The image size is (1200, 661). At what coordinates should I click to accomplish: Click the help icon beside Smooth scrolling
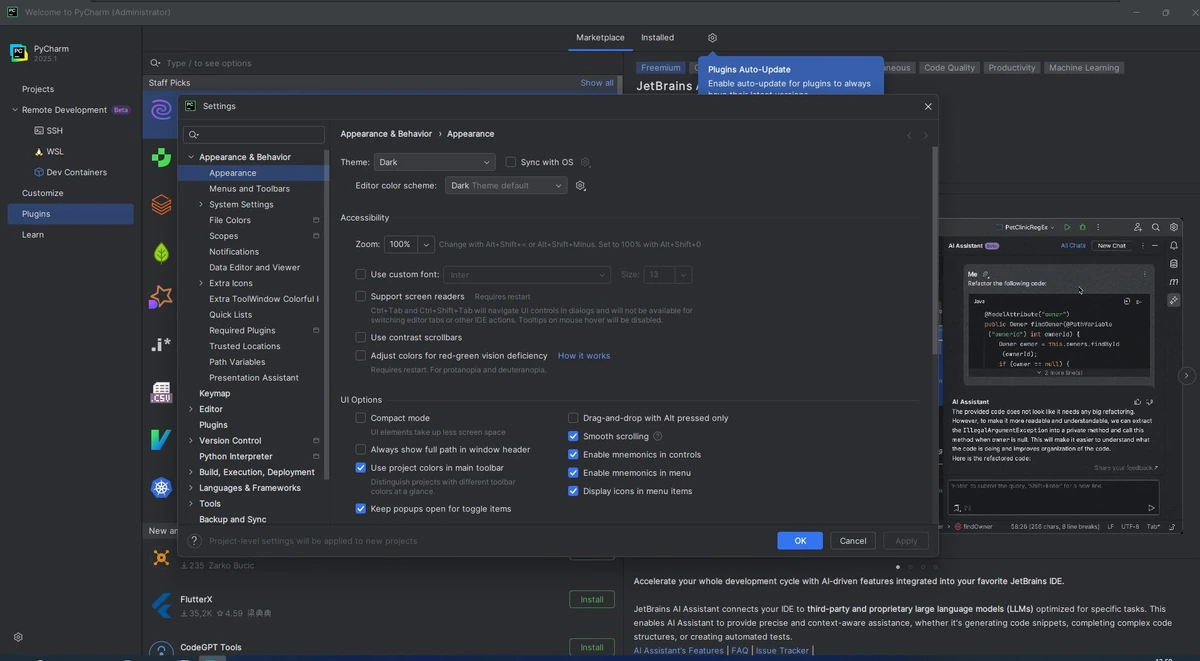(x=658, y=436)
